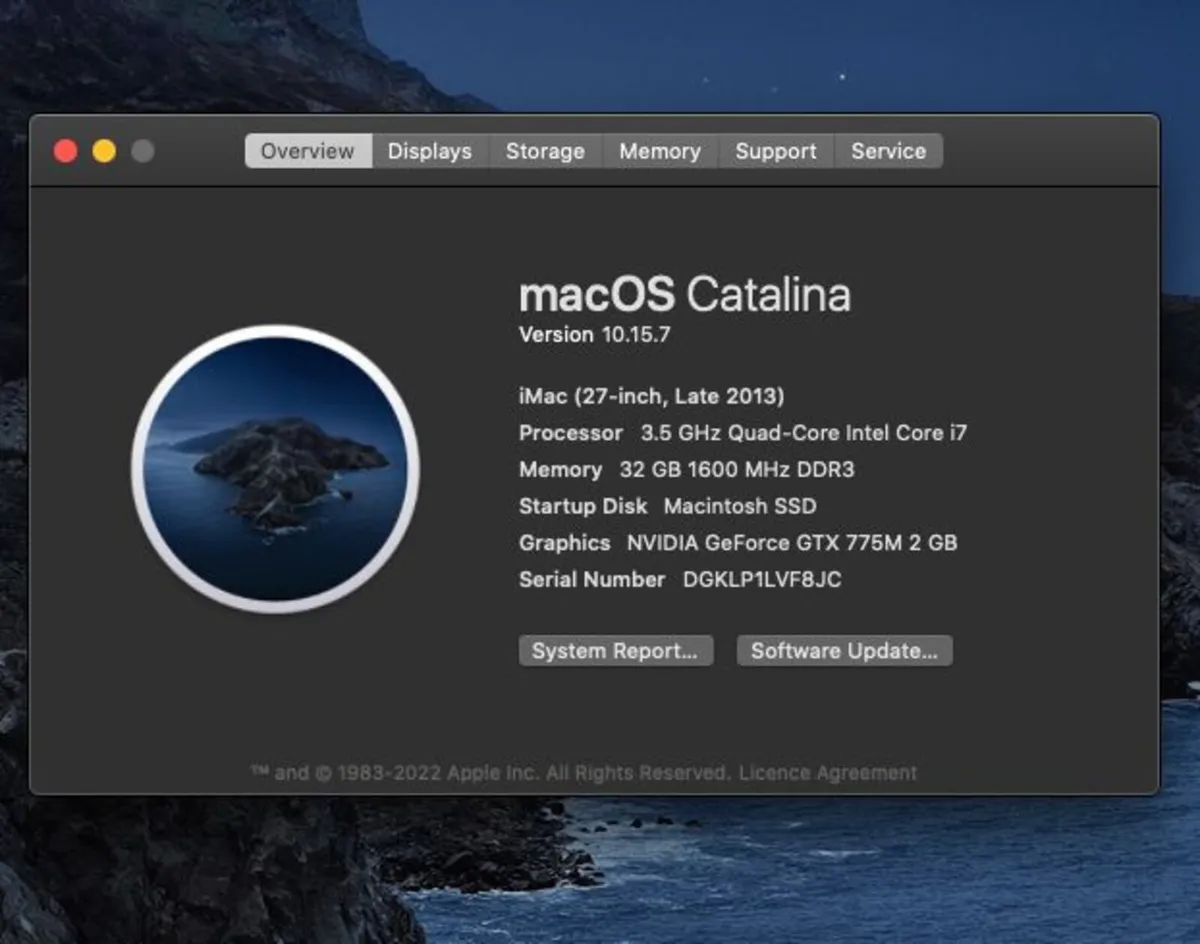Image resolution: width=1200 pixels, height=944 pixels.
Task: Open the Displays tab
Action: pyautogui.click(x=430, y=151)
